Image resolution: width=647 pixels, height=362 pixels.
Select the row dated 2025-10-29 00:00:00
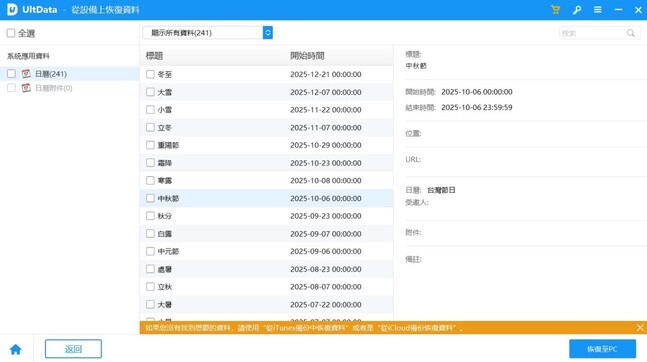(x=266, y=145)
